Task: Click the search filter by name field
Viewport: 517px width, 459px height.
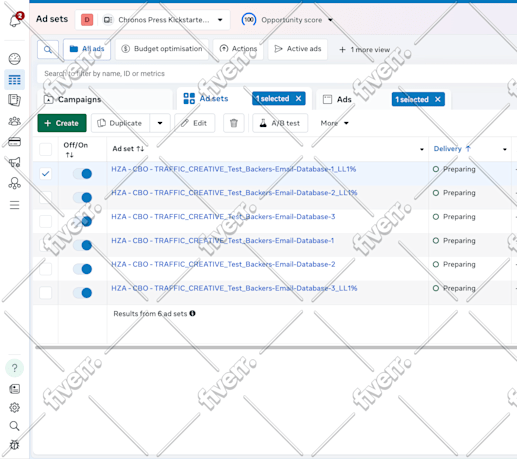Action: [x=277, y=73]
